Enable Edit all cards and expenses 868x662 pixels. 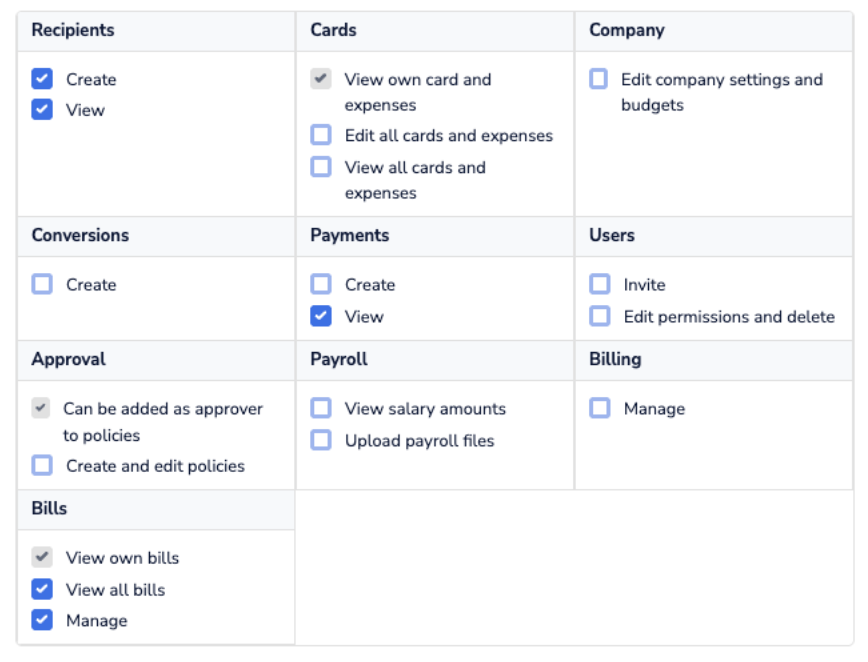(321, 135)
